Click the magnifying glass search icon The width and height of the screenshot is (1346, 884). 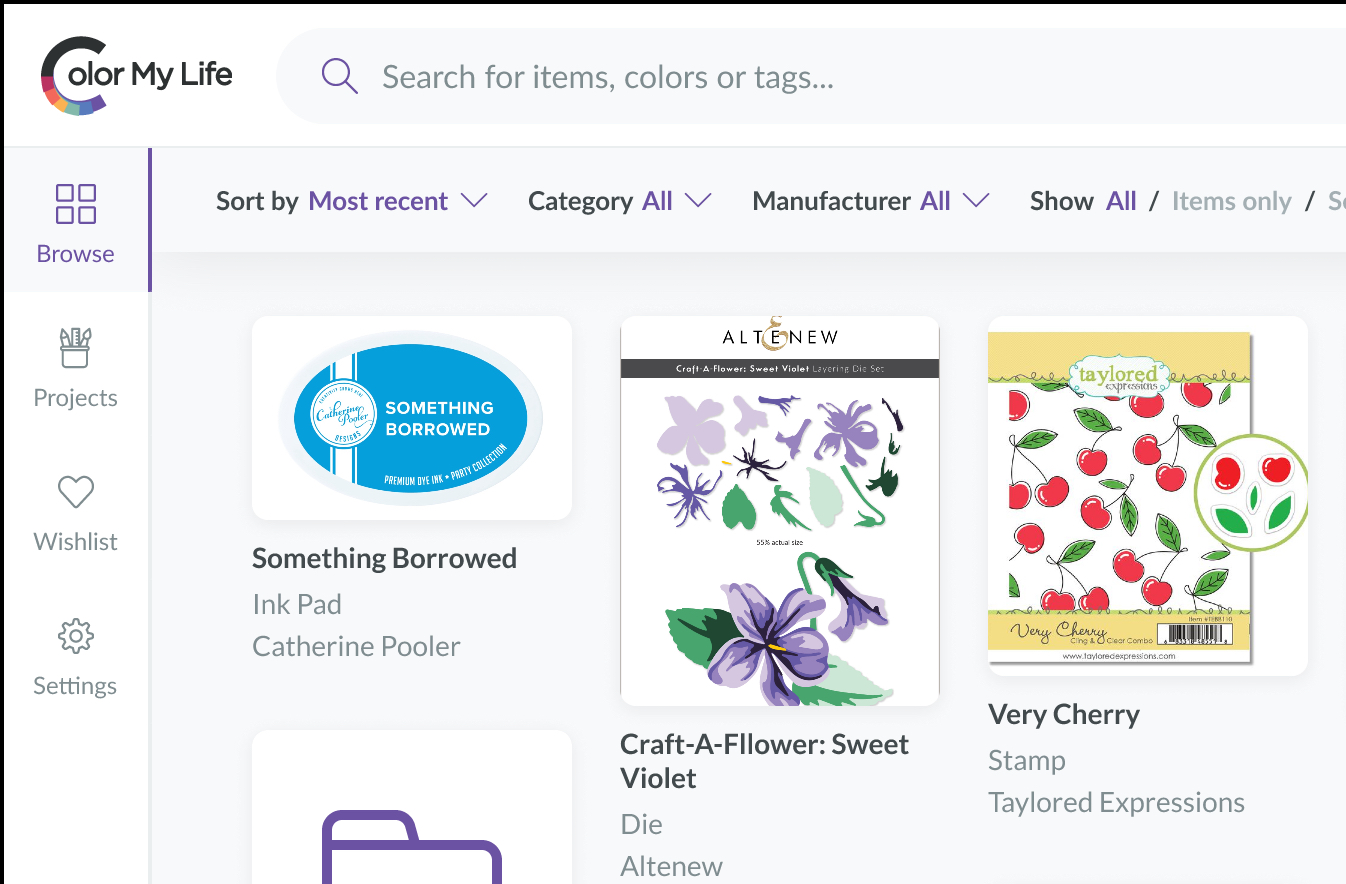(x=339, y=76)
